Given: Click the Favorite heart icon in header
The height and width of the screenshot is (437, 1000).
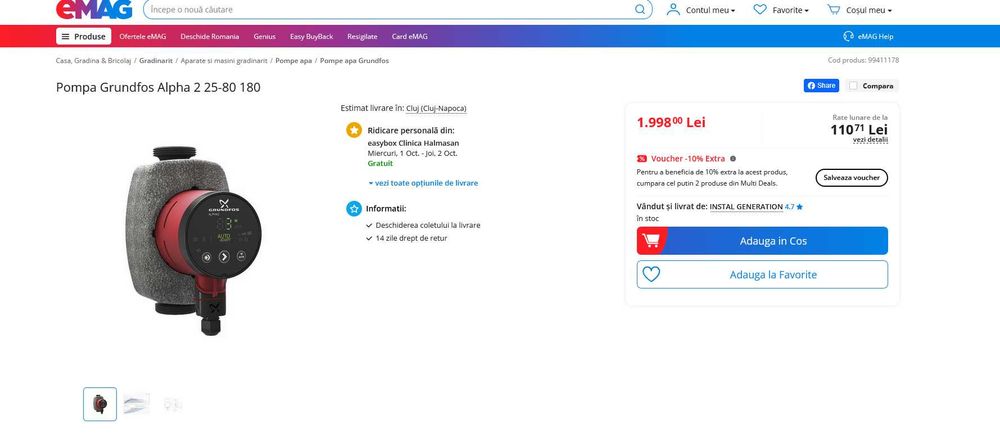Looking at the screenshot, I should [x=760, y=10].
